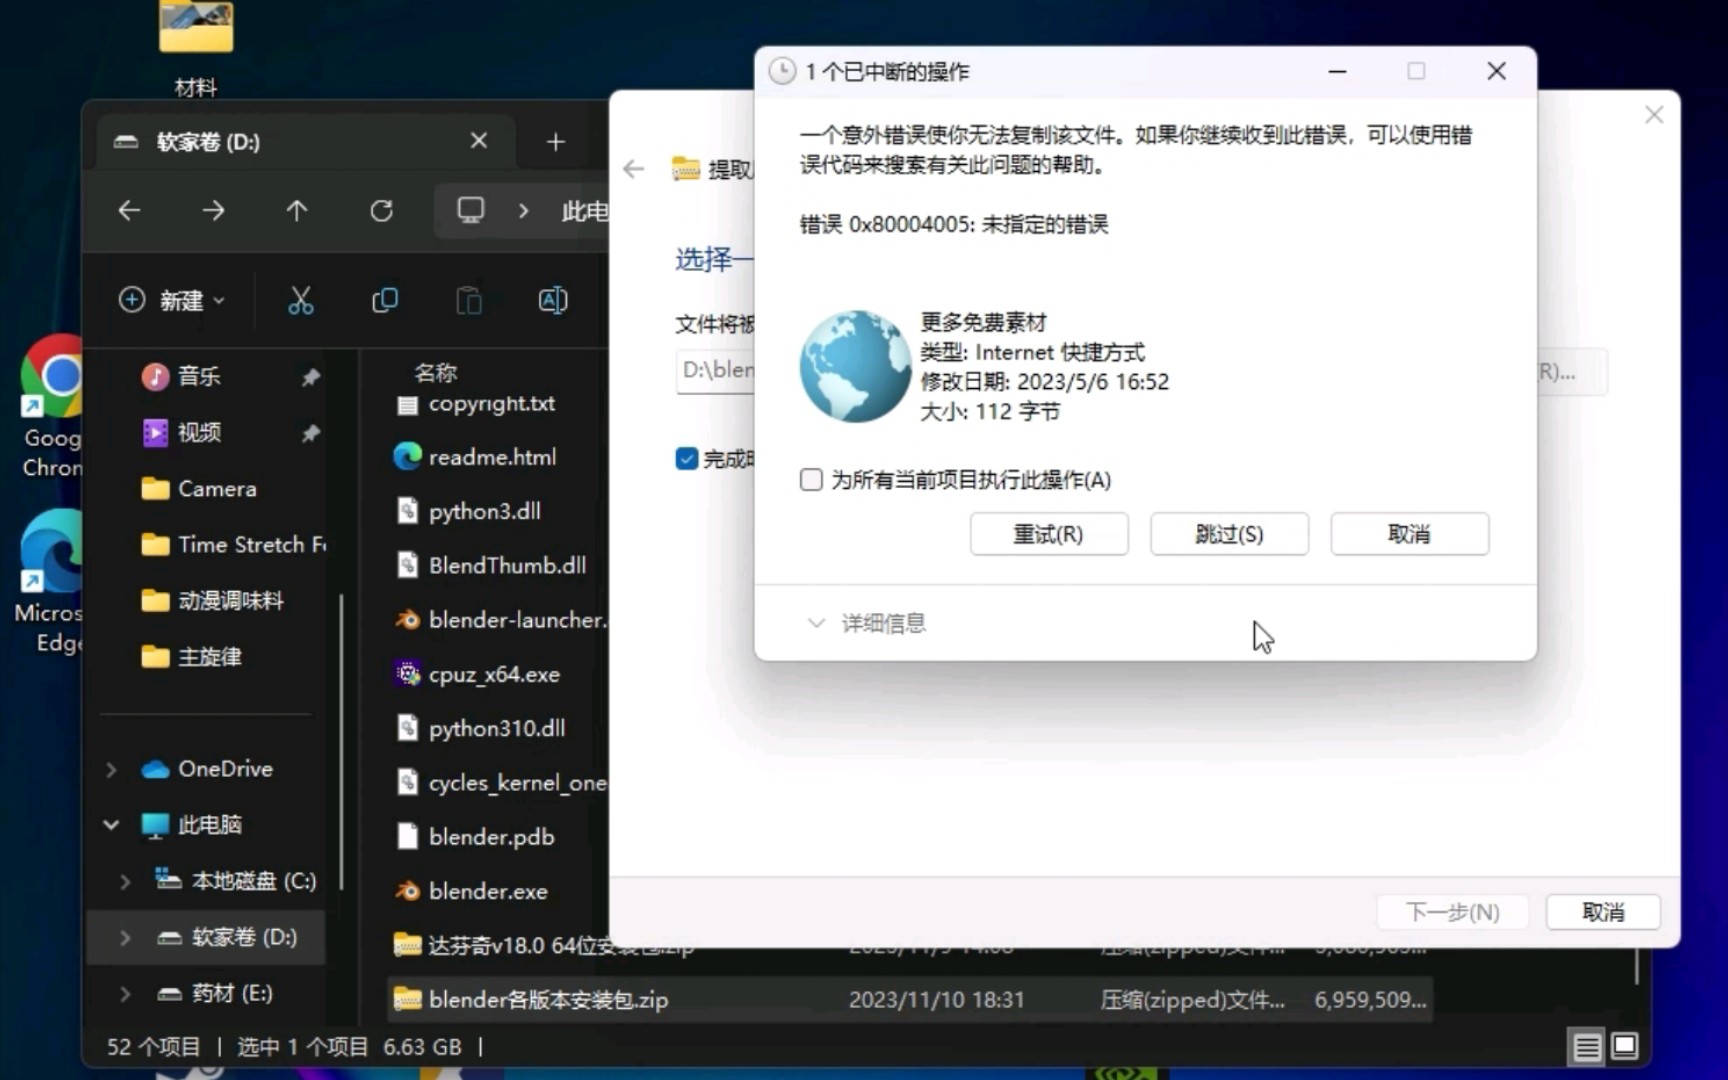This screenshot has height=1080, width=1728.
Task: Cancel the interrupted copy operation dialog
Action: [x=1409, y=534]
